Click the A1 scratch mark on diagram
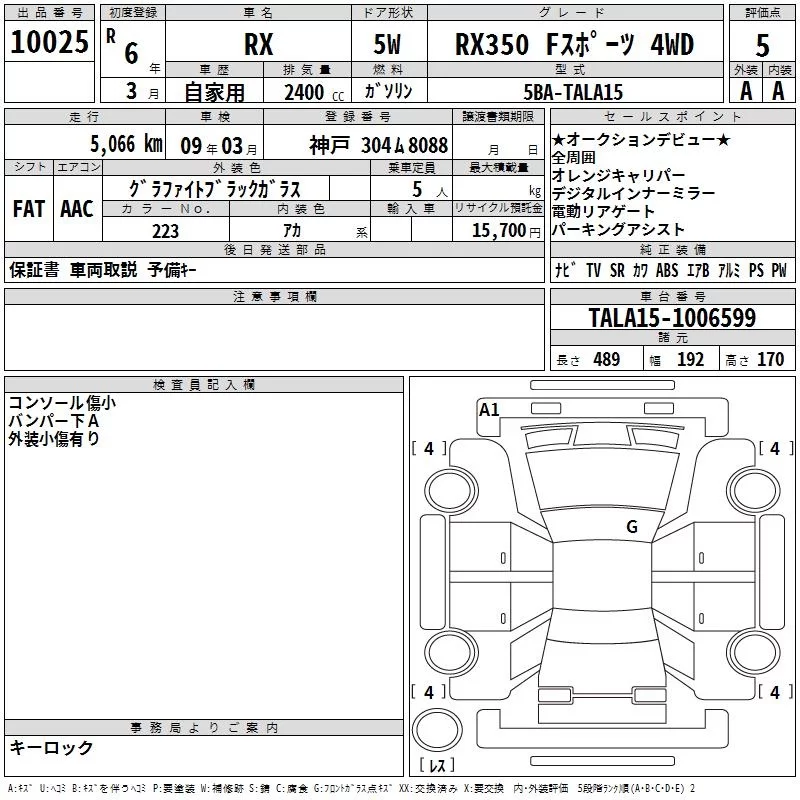Image resolution: width=800 pixels, height=800 pixels. tap(489, 410)
